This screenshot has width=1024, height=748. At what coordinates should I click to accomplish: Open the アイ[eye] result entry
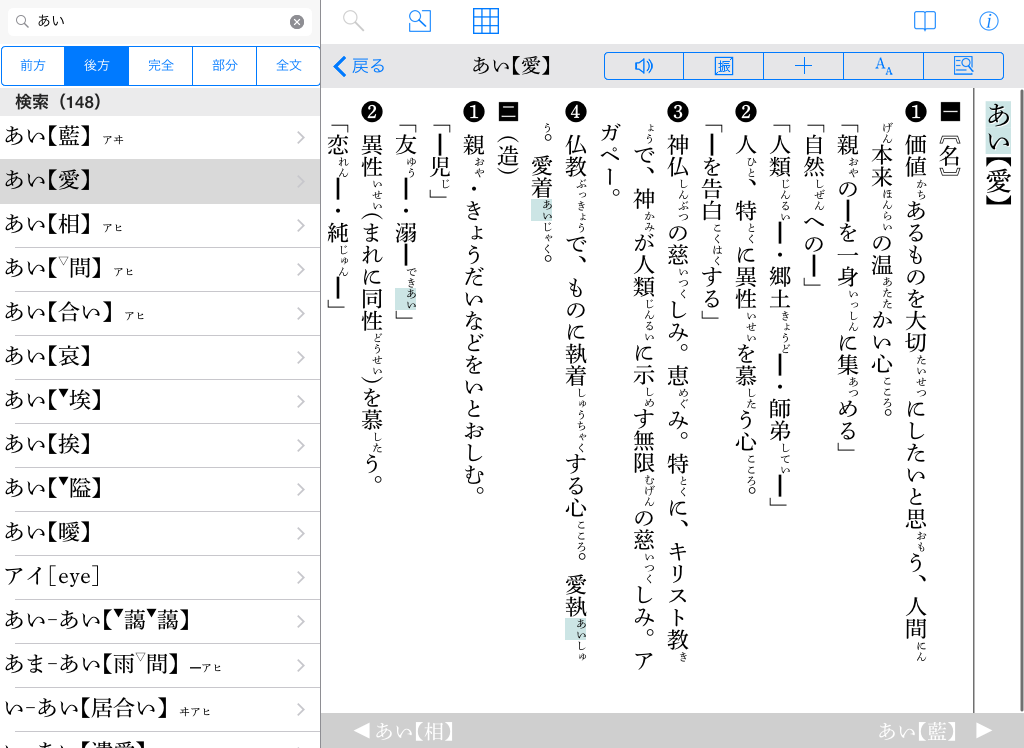point(160,576)
